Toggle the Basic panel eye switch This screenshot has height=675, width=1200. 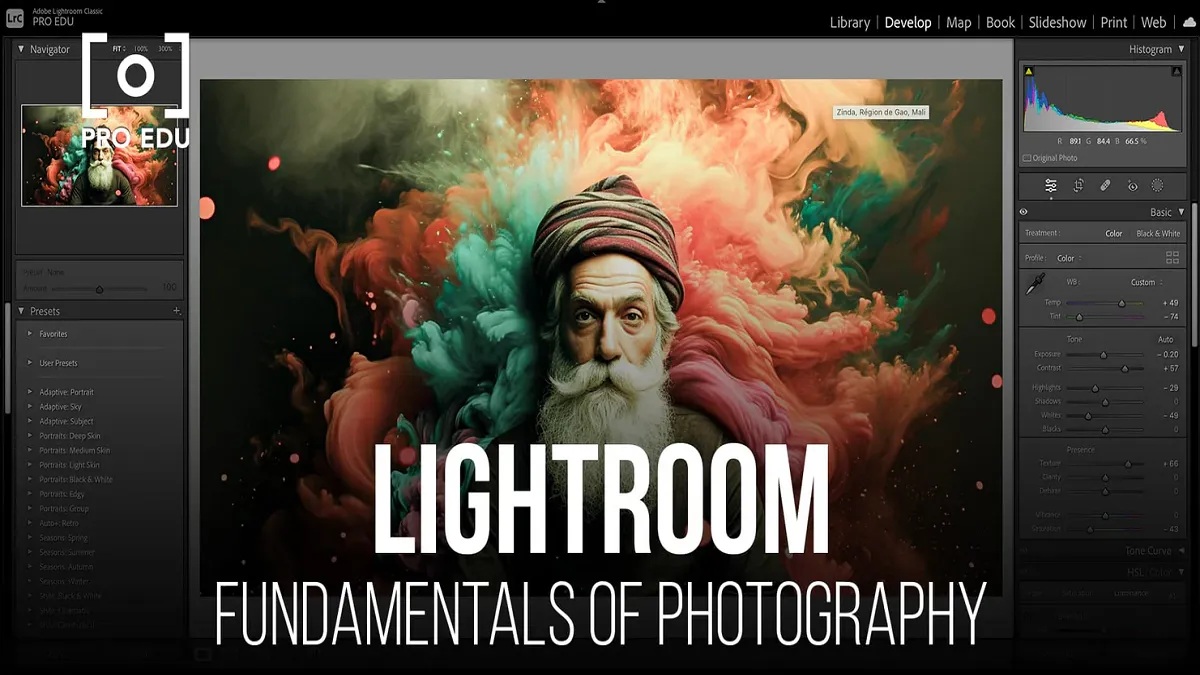[x=1024, y=212]
